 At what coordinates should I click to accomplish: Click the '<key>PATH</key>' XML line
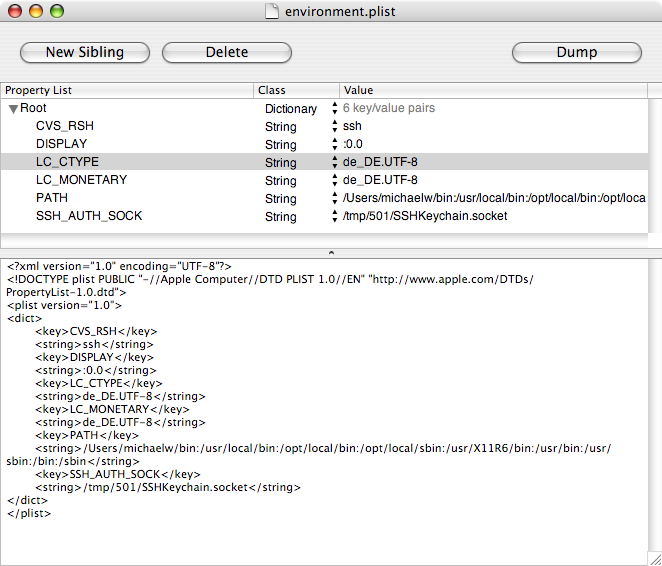[87, 435]
